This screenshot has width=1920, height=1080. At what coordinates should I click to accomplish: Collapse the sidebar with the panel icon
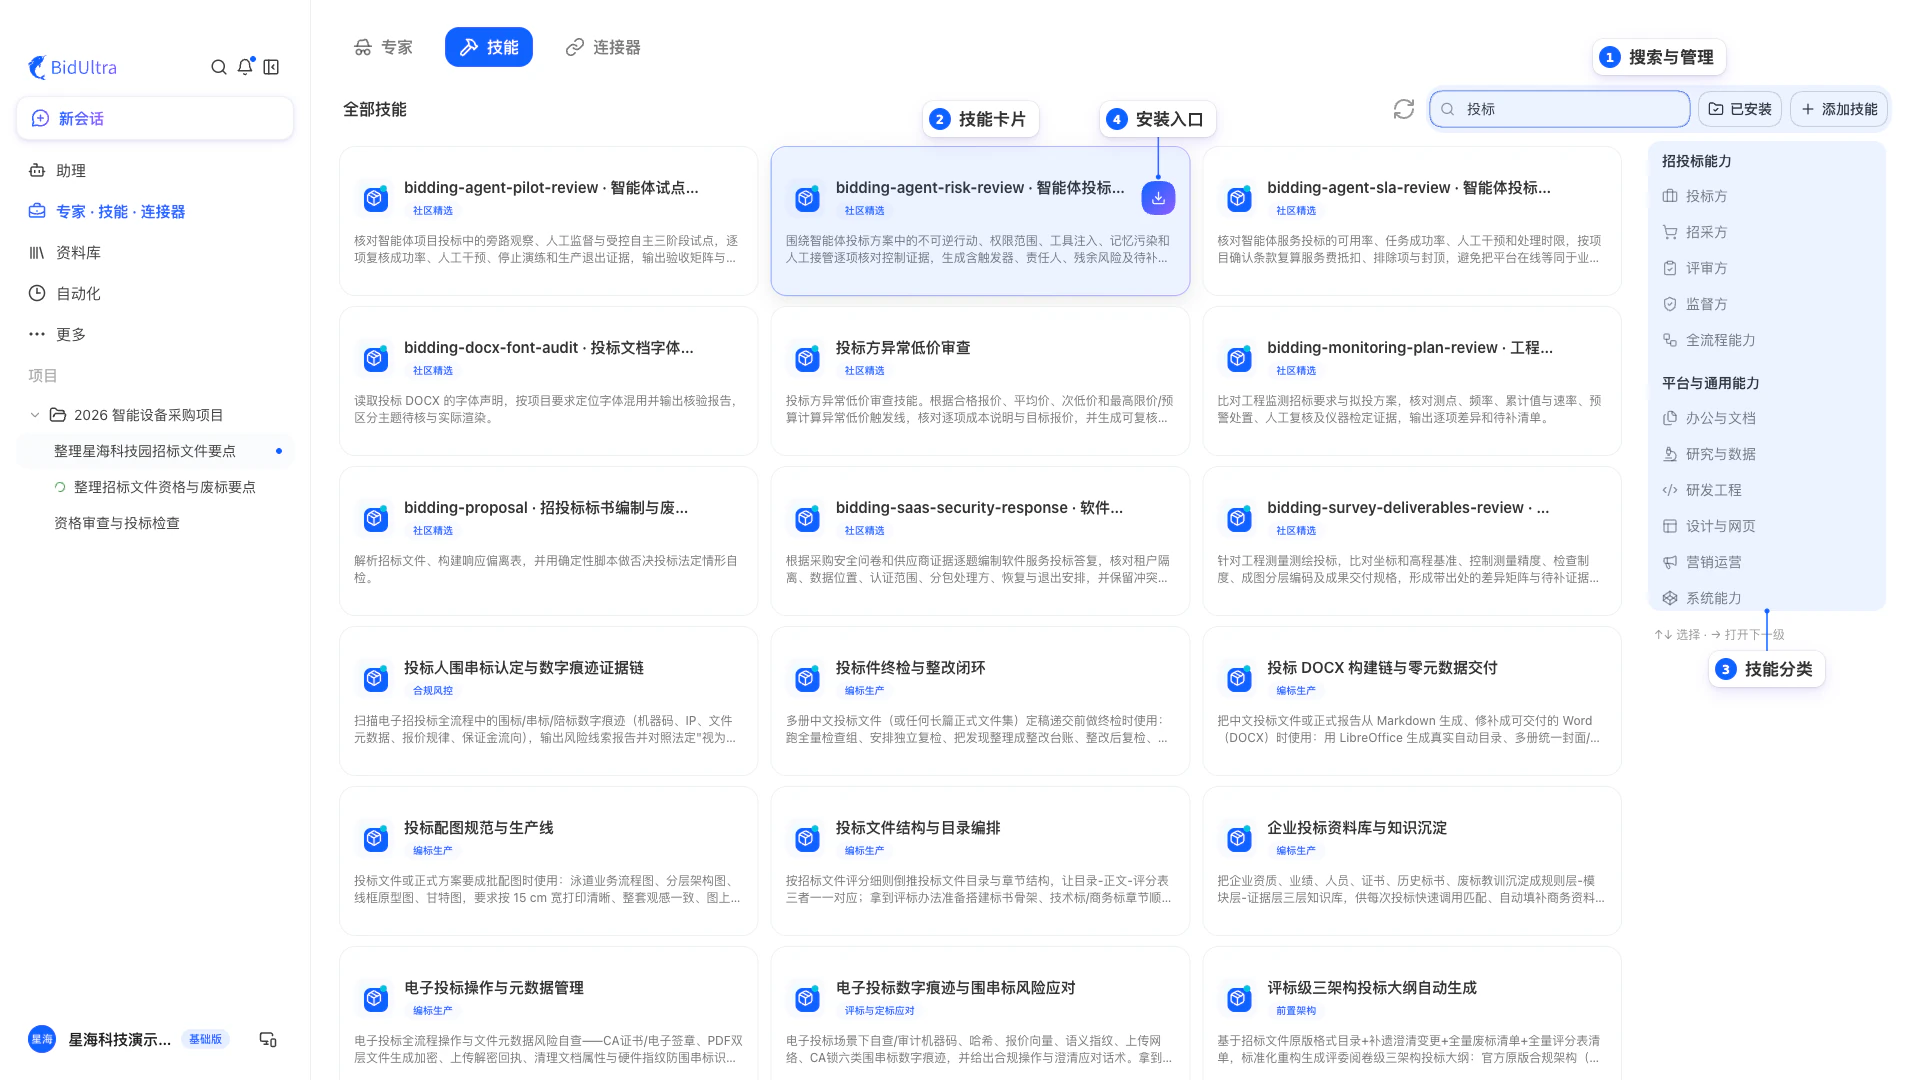pos(271,67)
